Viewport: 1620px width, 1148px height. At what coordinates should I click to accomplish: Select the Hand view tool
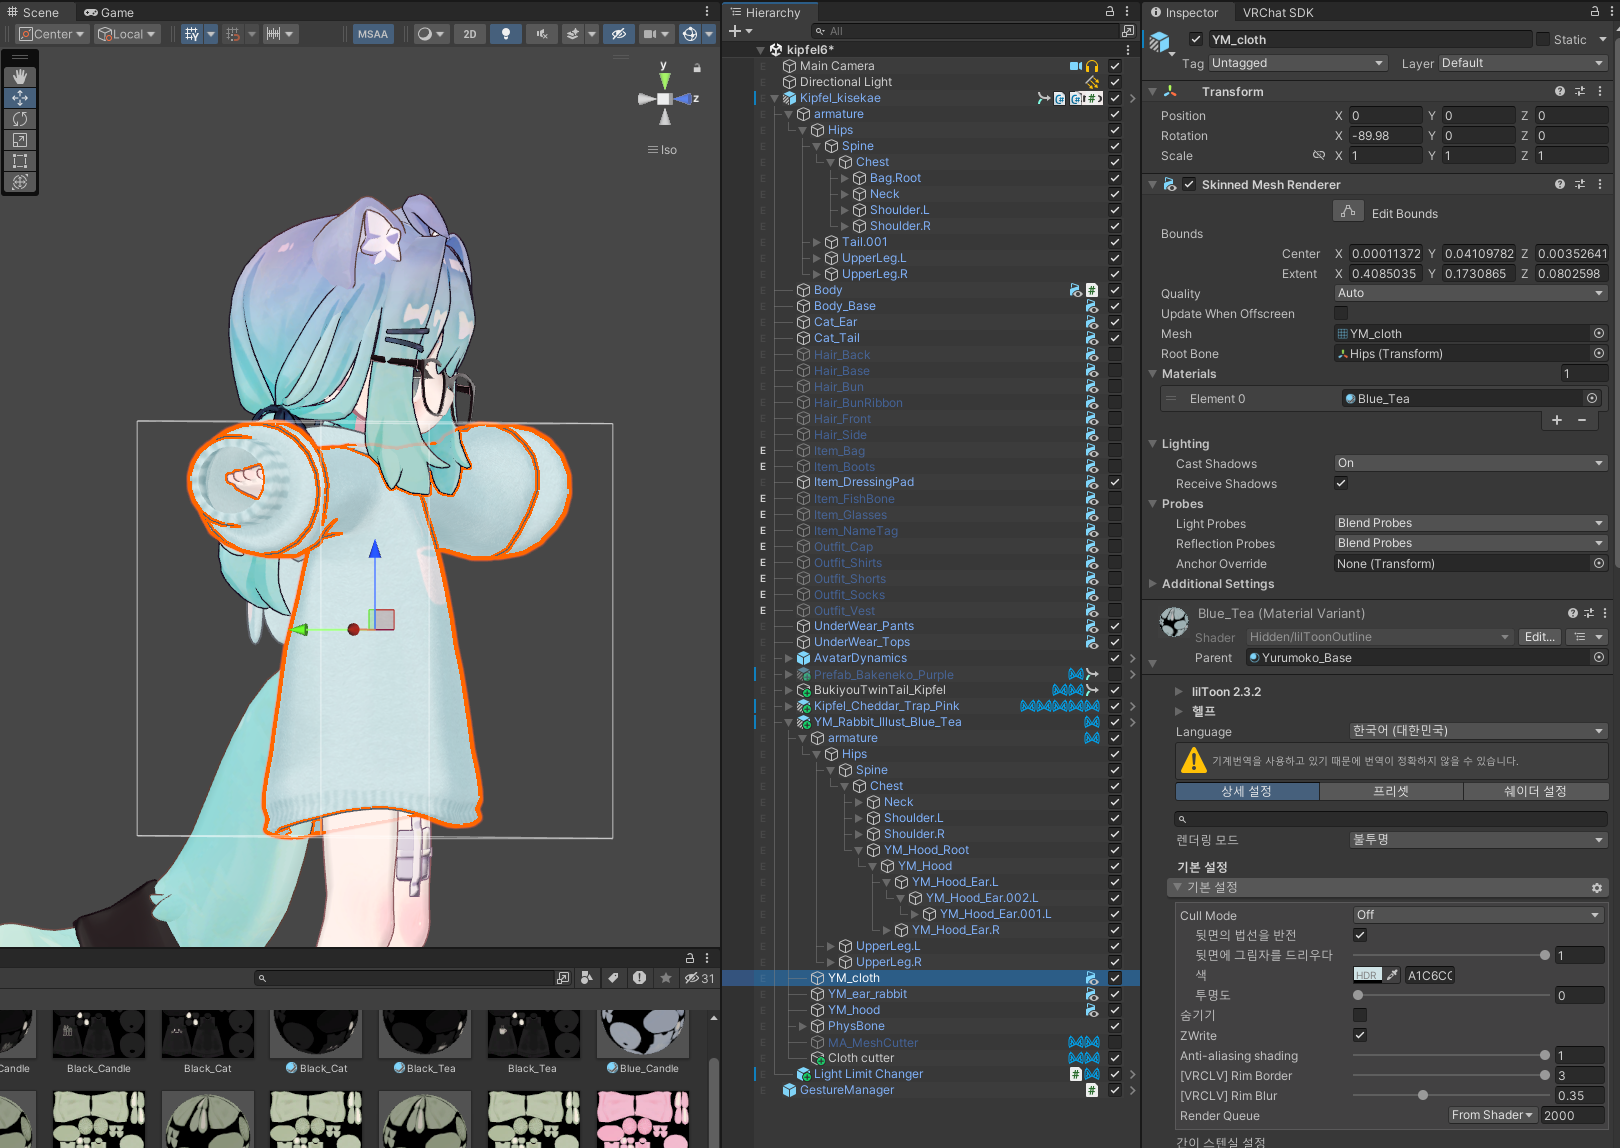20,77
